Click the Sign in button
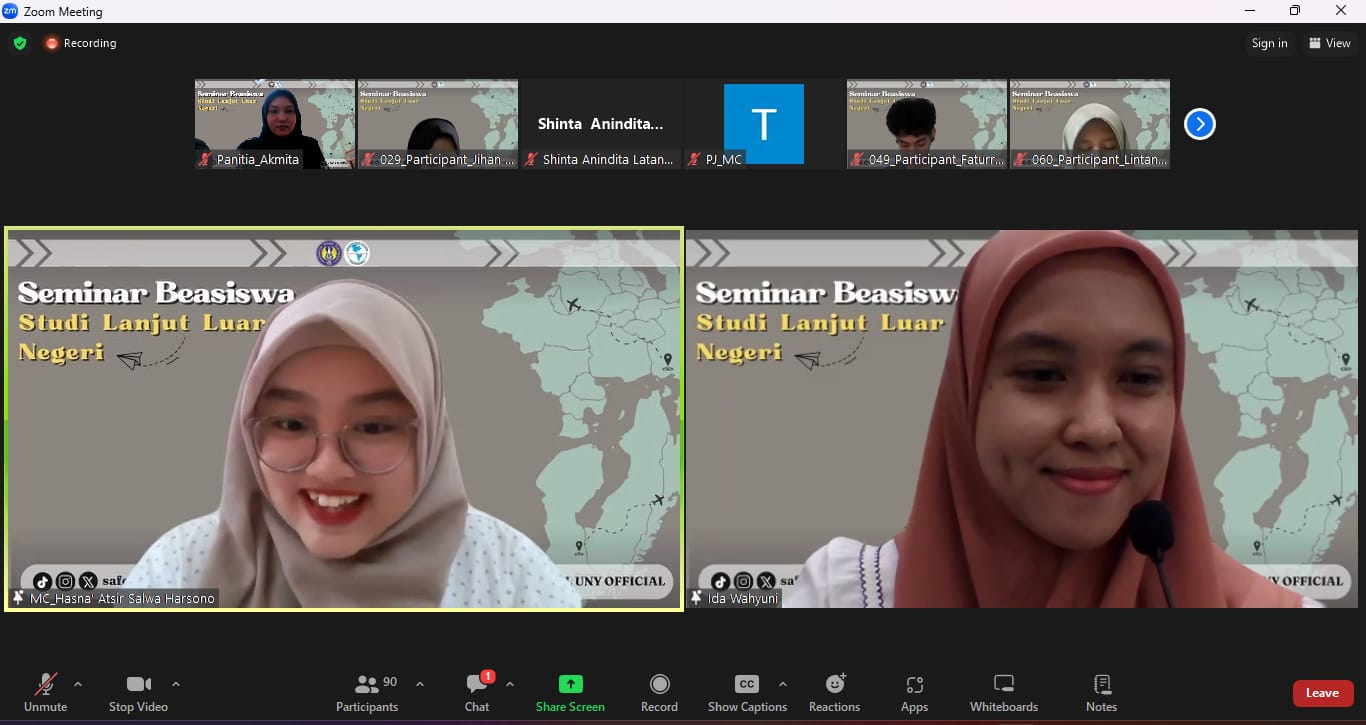The image size is (1366, 725). click(x=1269, y=43)
